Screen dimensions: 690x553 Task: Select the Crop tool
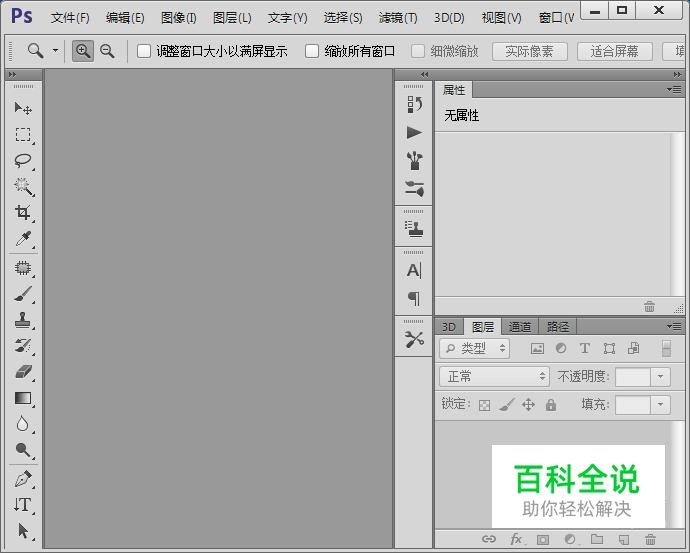point(23,212)
